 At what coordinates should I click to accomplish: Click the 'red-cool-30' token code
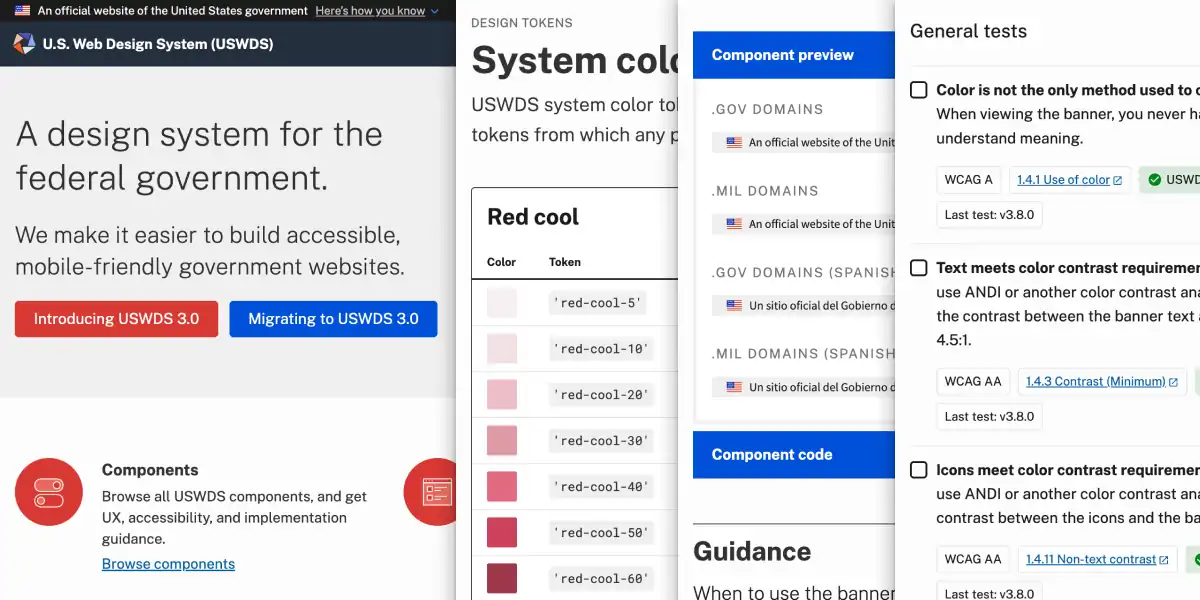[601, 441]
